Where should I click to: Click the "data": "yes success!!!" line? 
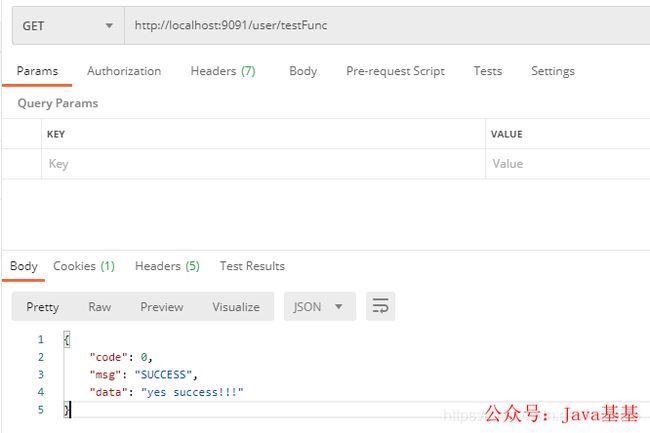coord(167,392)
